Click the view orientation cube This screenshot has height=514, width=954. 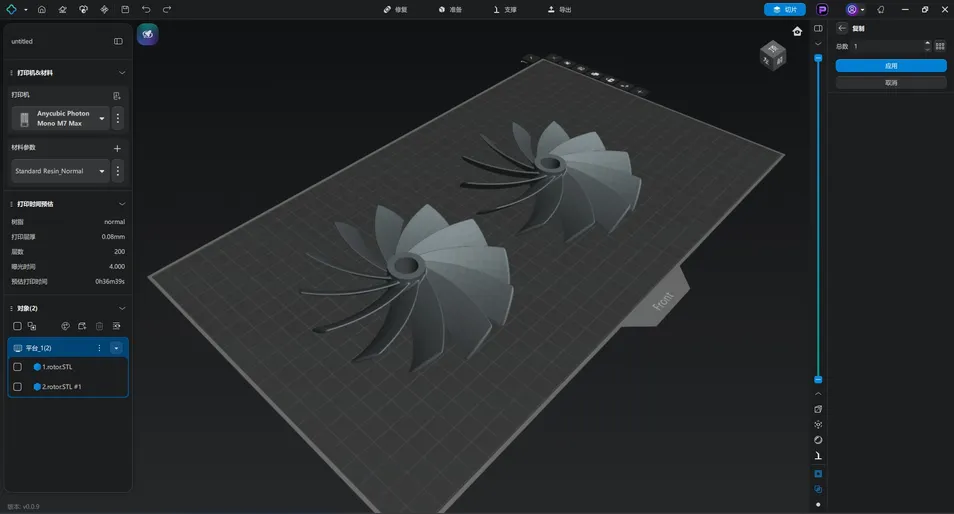click(x=773, y=56)
